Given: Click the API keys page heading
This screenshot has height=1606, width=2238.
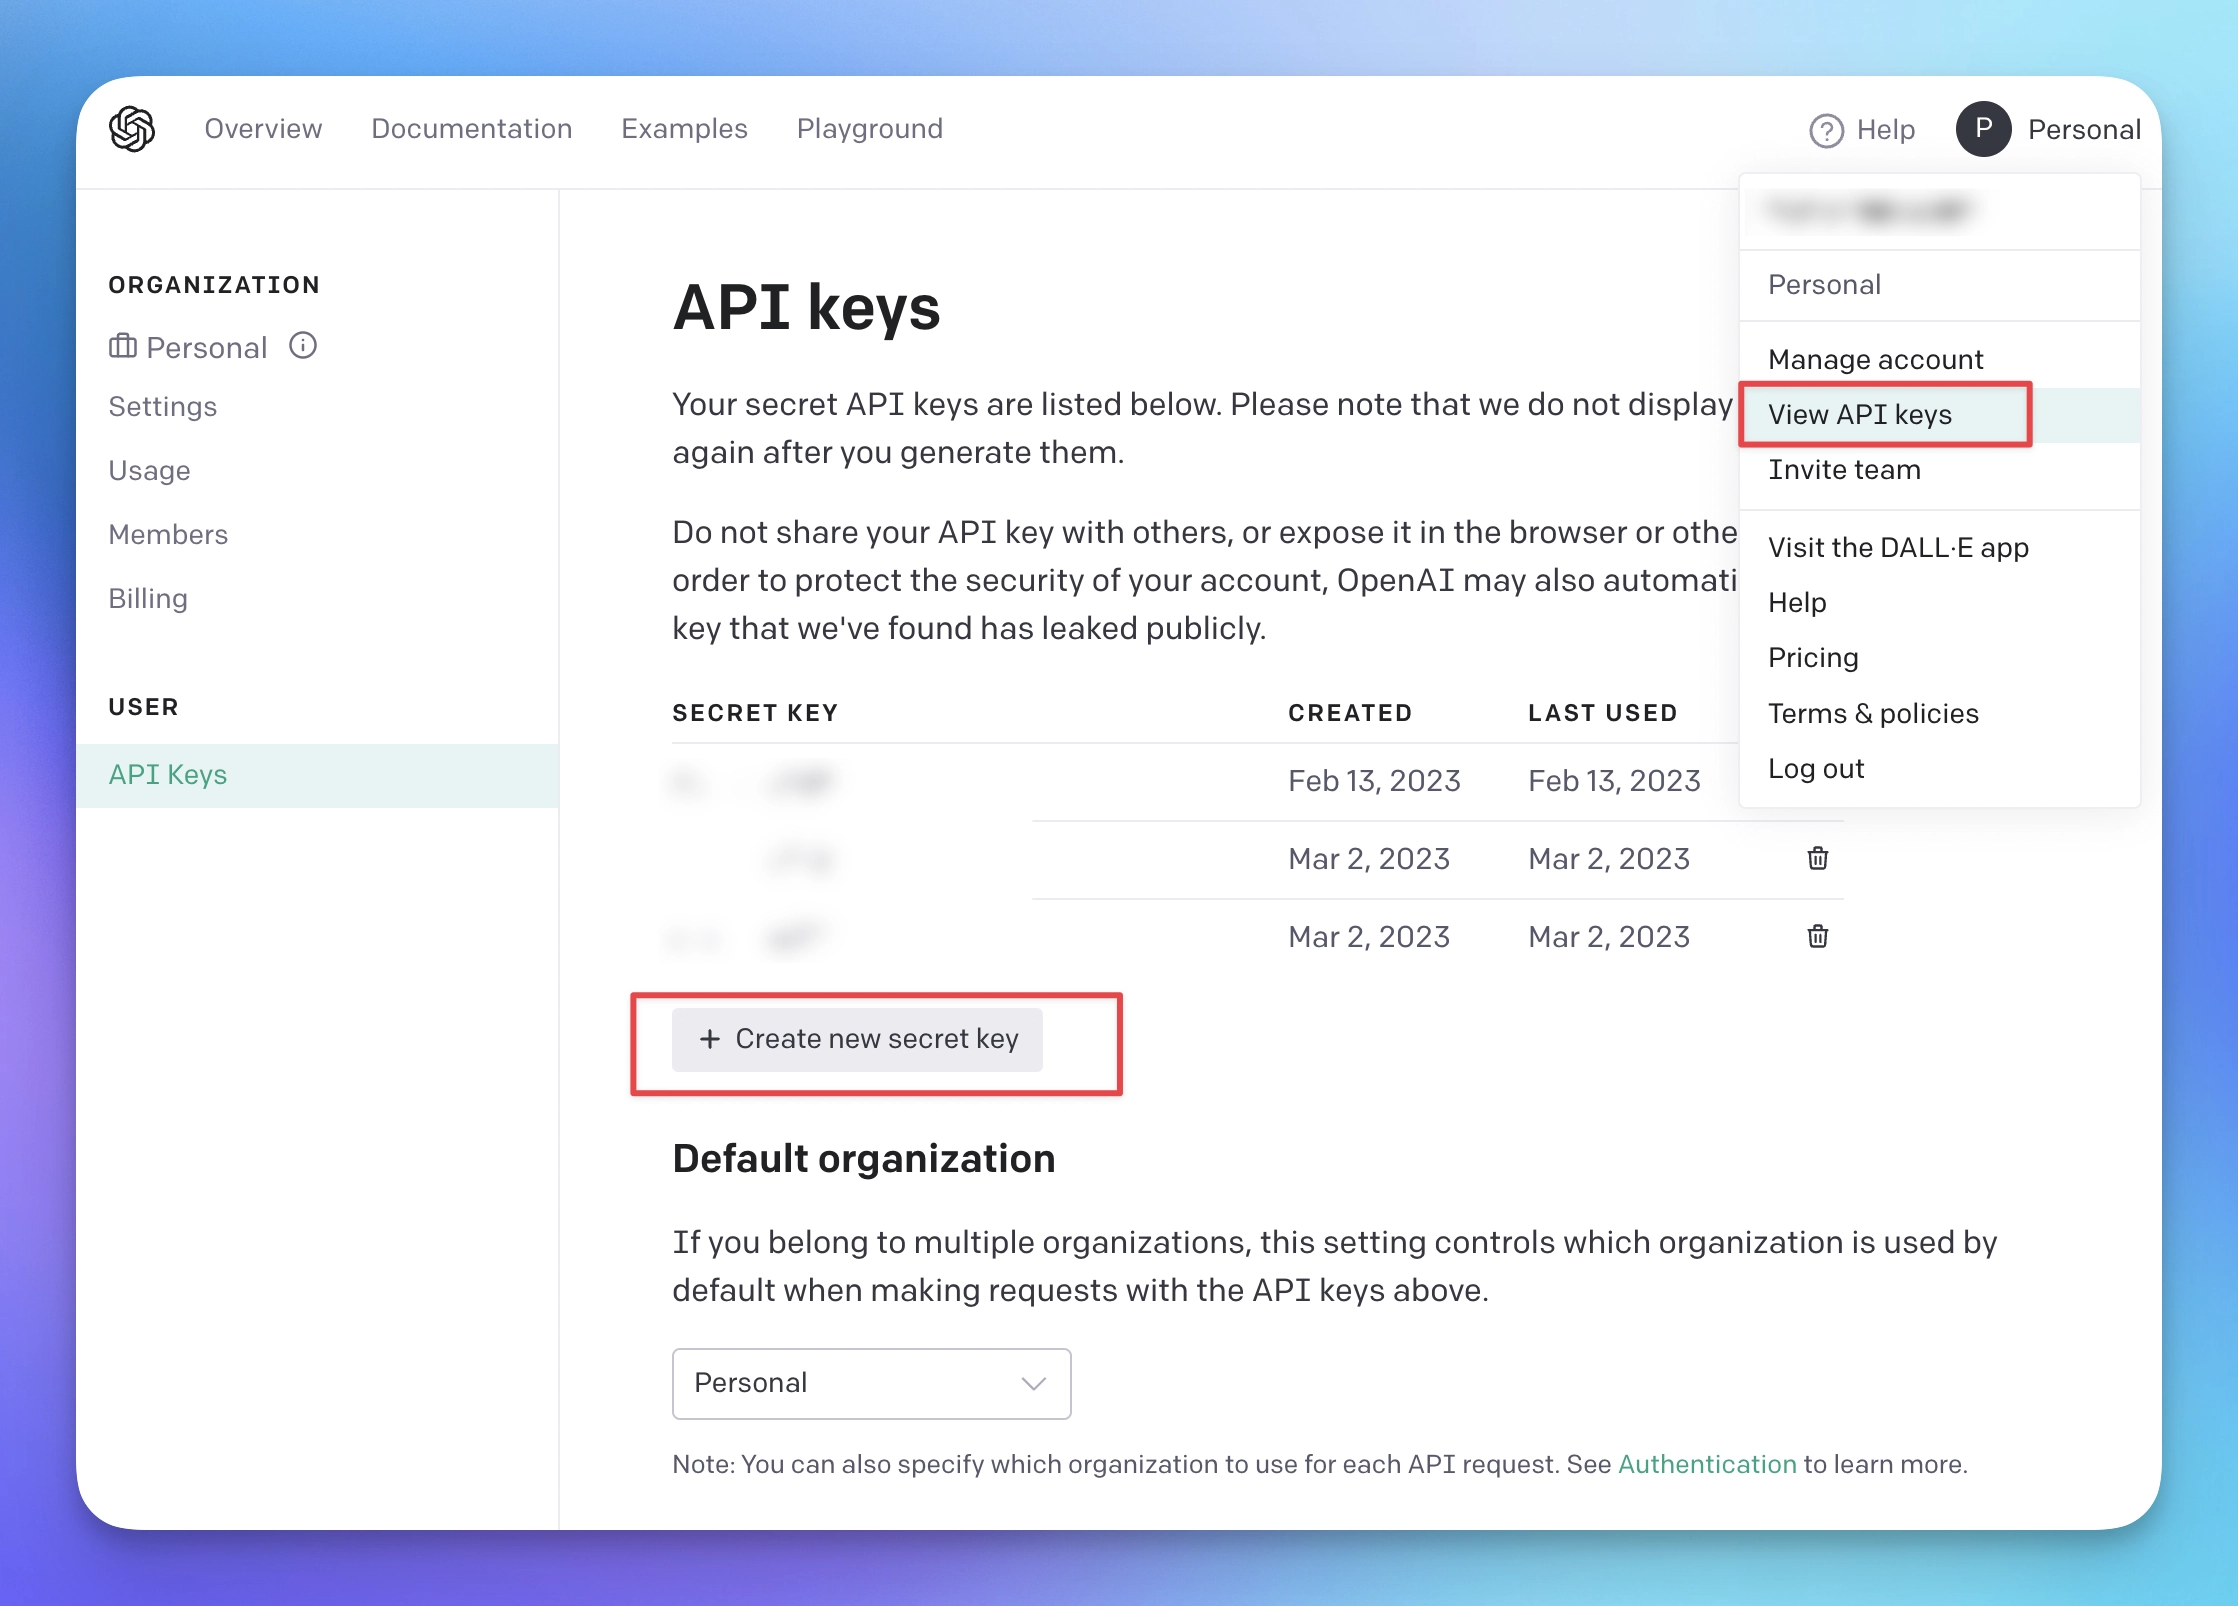Looking at the screenshot, I should 806,307.
